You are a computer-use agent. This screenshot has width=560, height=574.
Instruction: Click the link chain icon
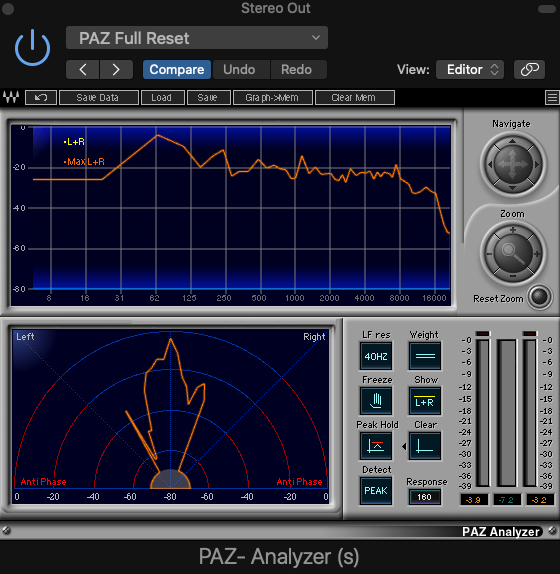[x=530, y=70]
